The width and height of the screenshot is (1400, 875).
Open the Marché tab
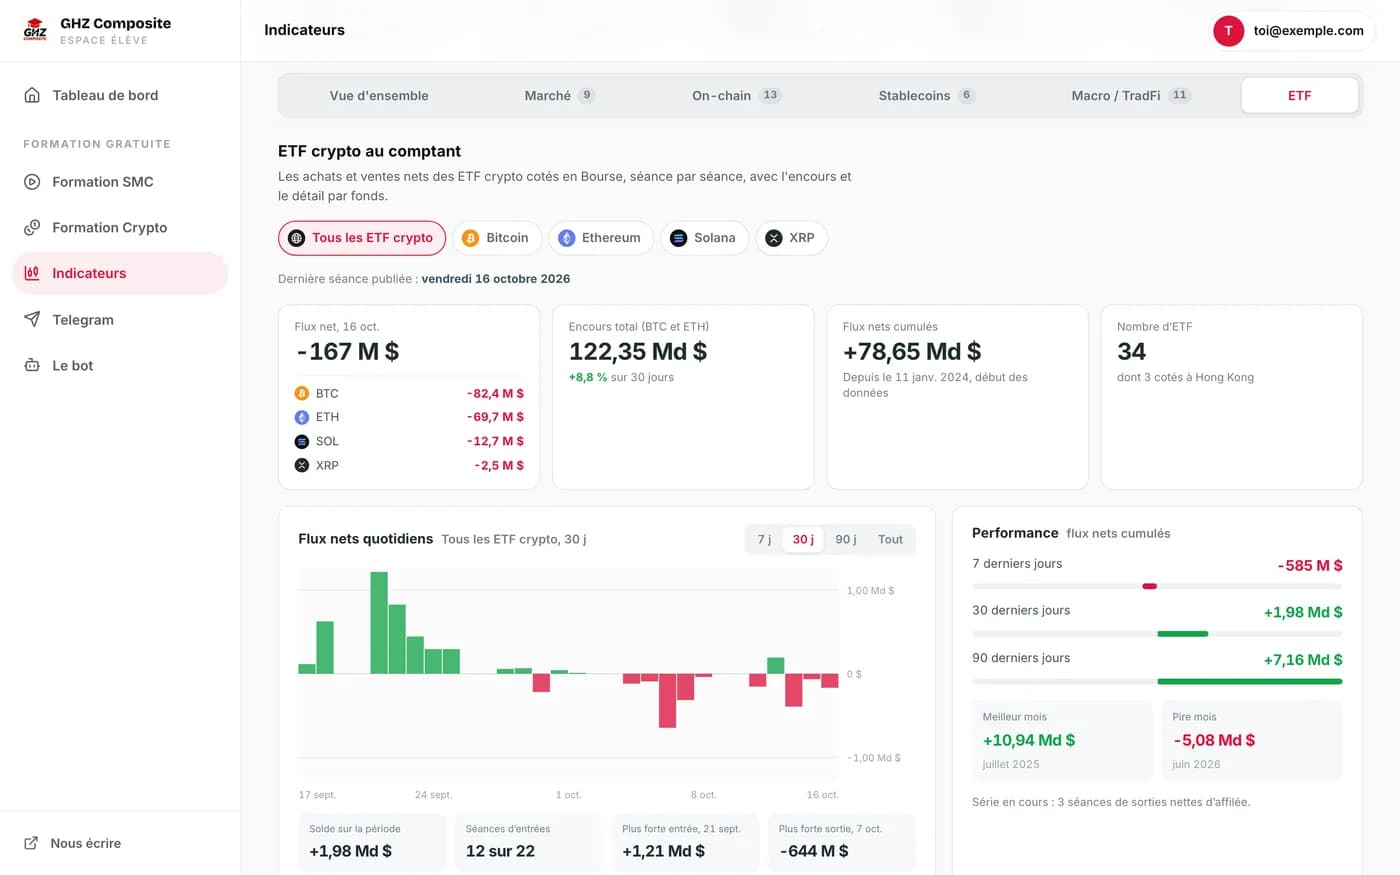point(560,95)
